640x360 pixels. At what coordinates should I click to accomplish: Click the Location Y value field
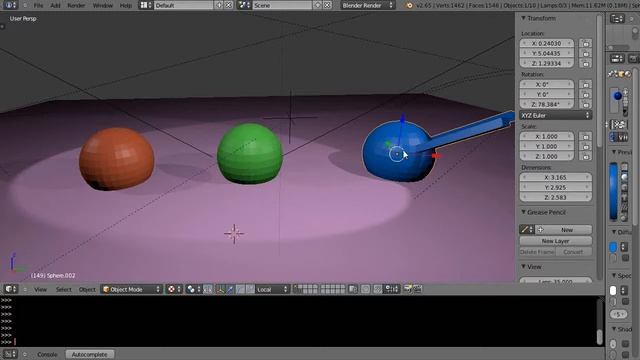[x=547, y=53]
